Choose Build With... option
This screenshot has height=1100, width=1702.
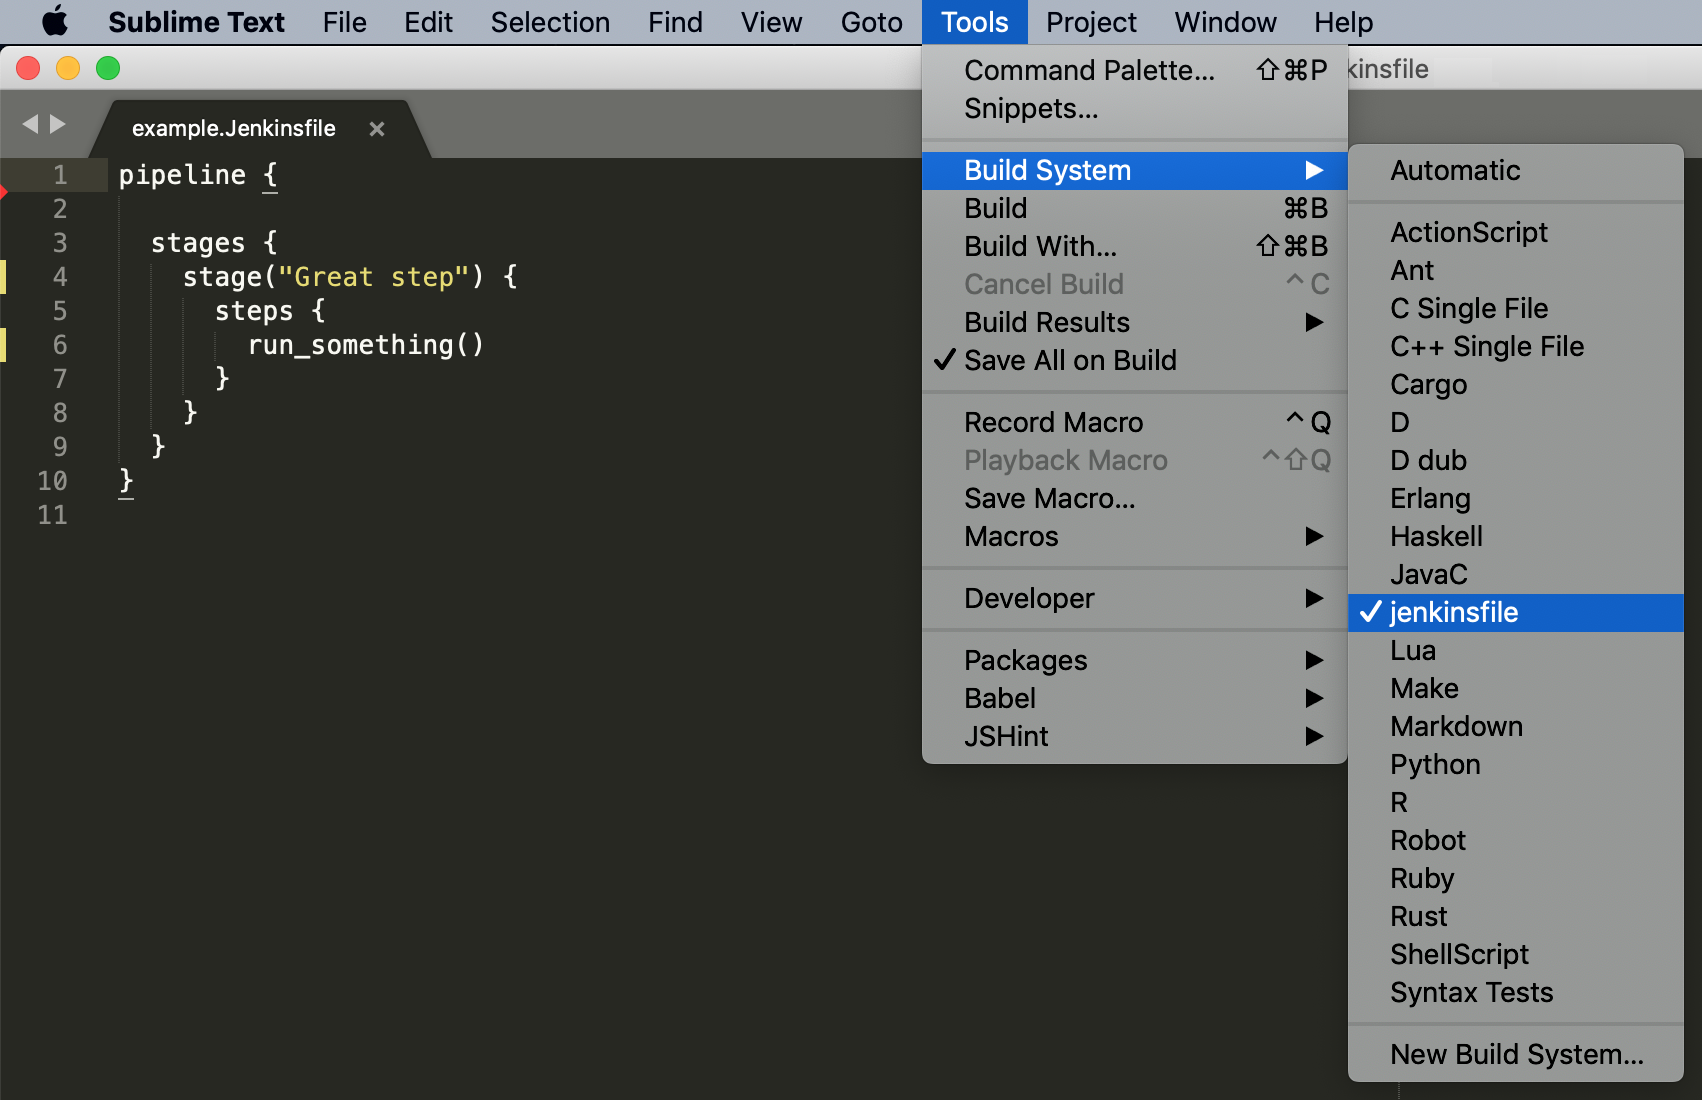[1135, 246]
